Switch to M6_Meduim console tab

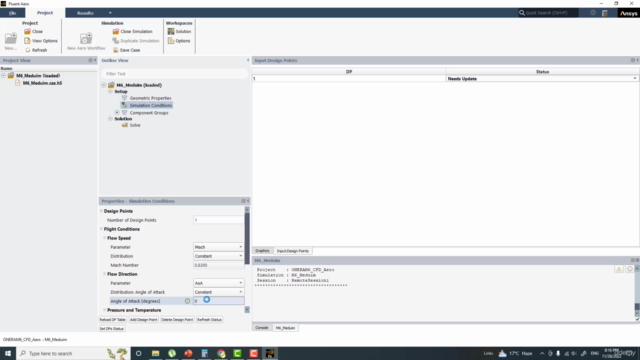tap(285, 328)
